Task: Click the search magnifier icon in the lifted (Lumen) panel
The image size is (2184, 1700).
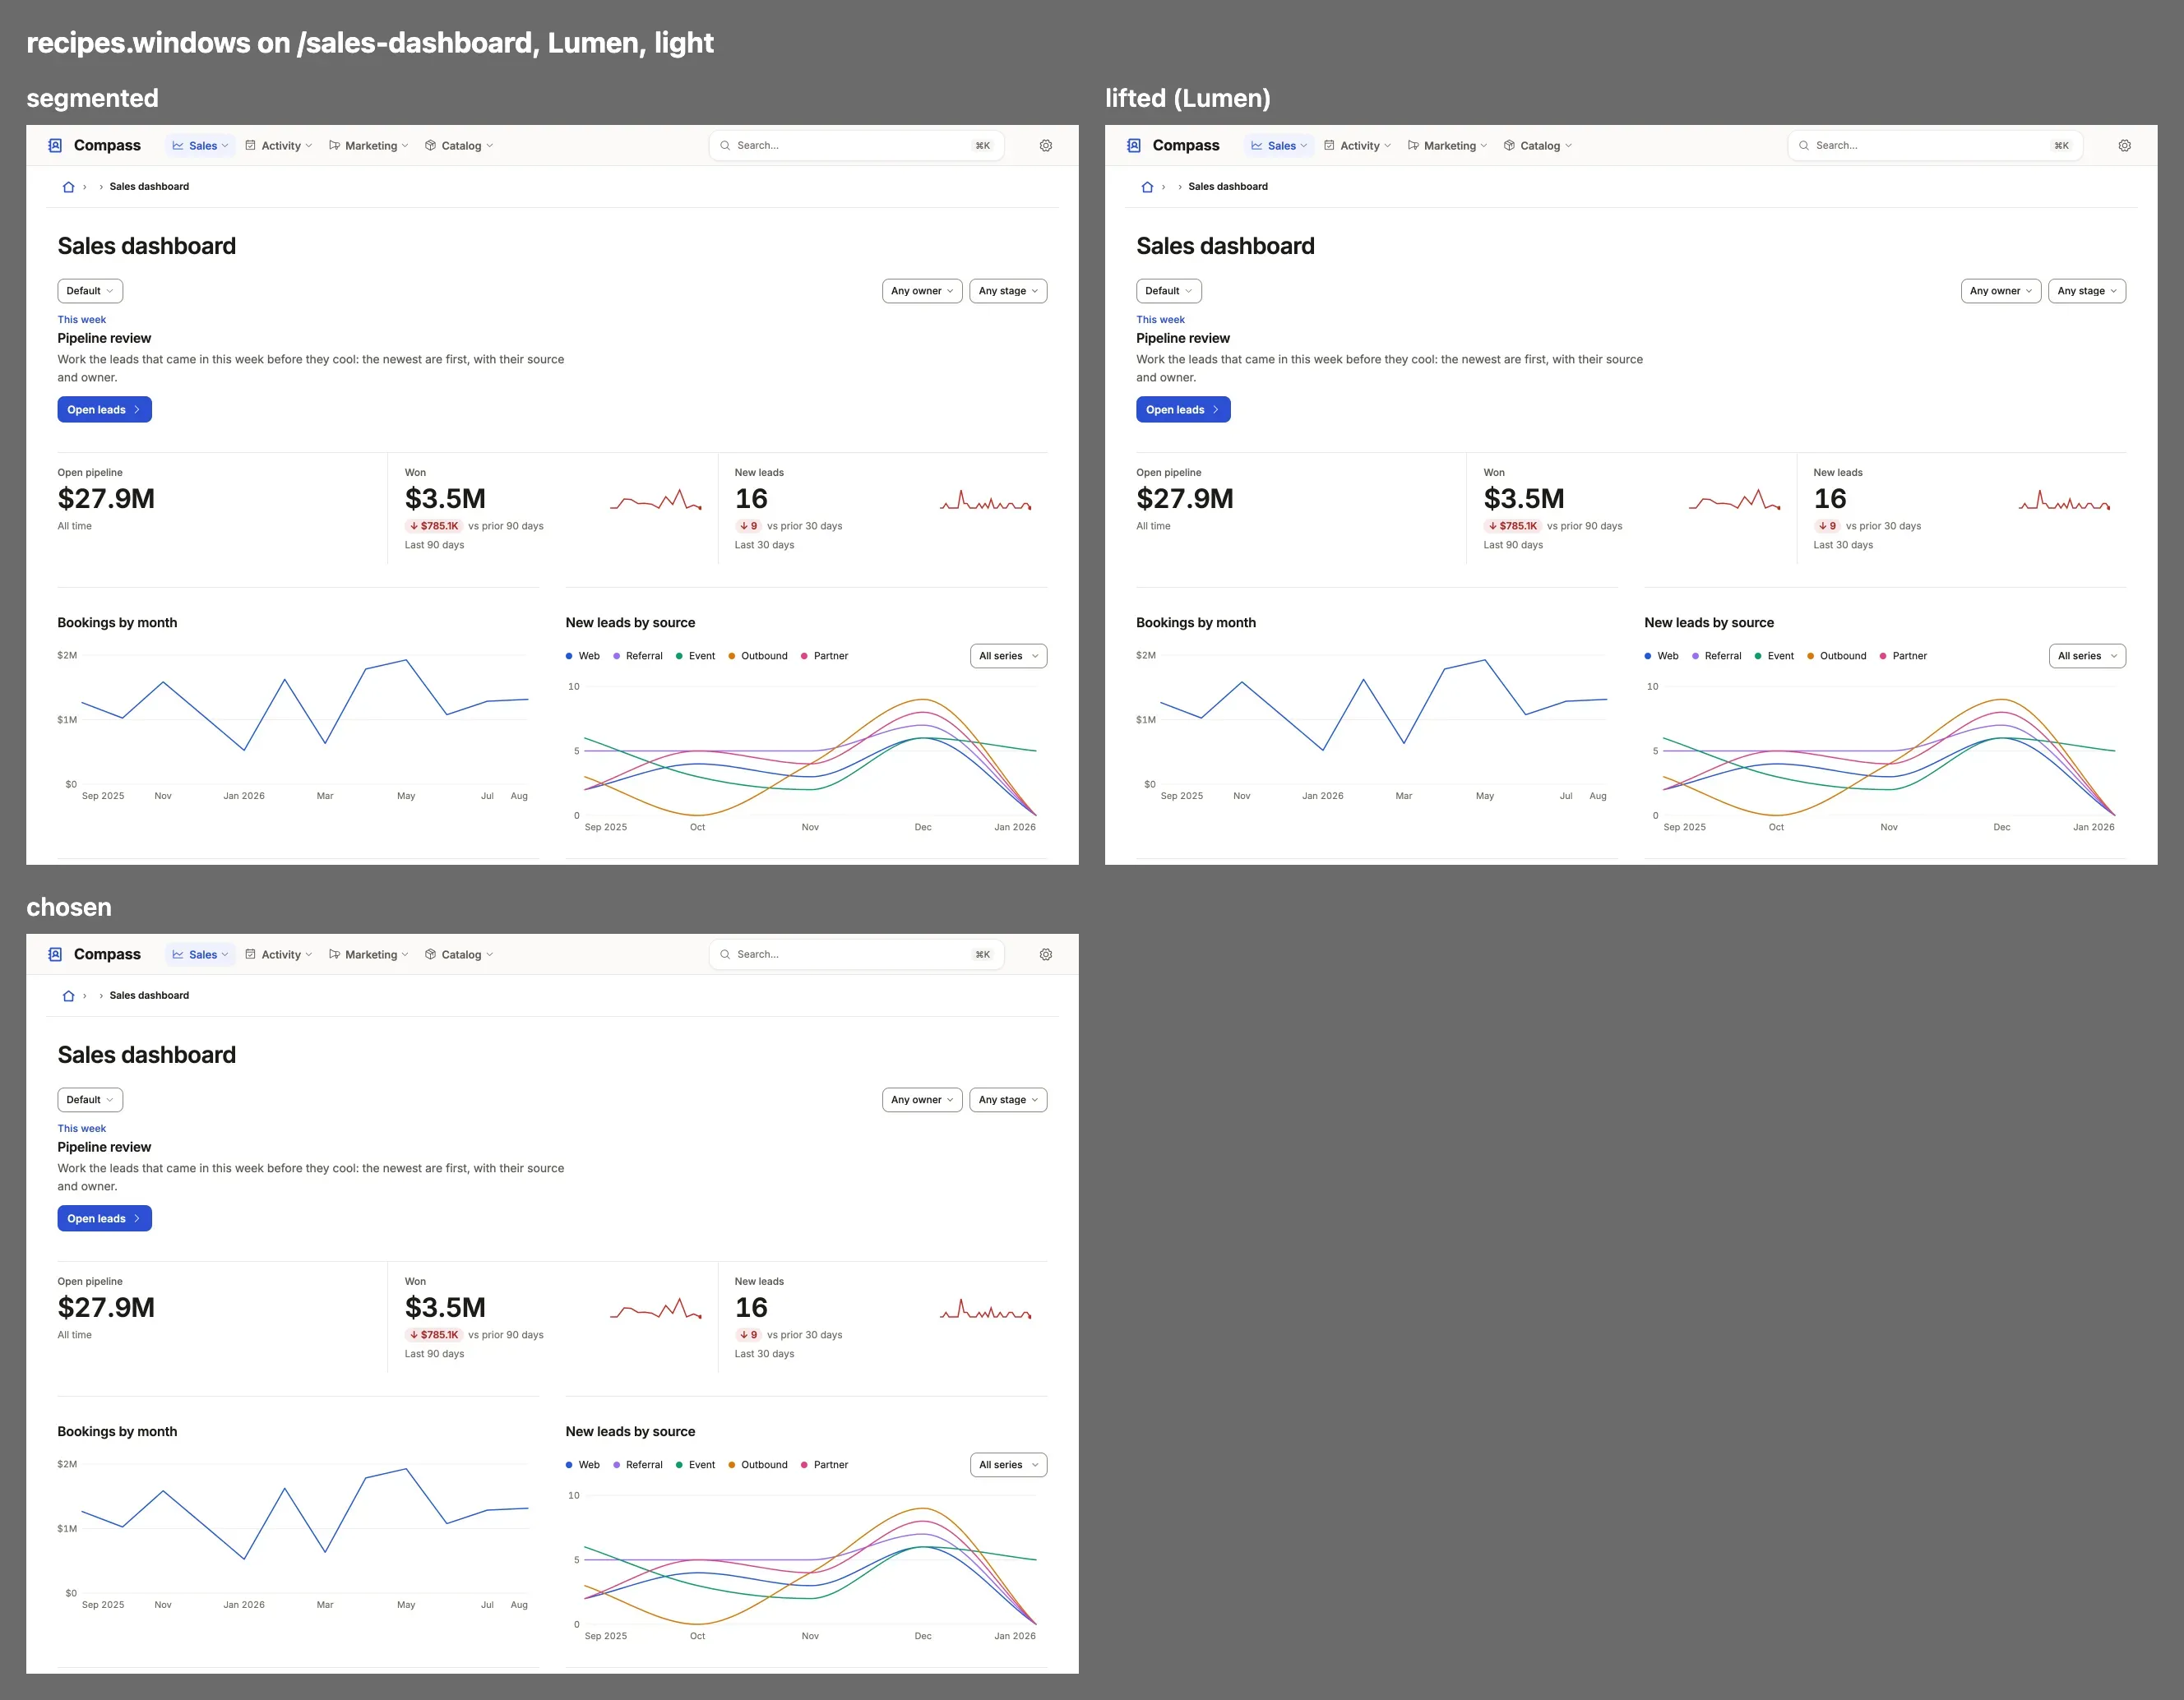Action: click(x=1804, y=145)
